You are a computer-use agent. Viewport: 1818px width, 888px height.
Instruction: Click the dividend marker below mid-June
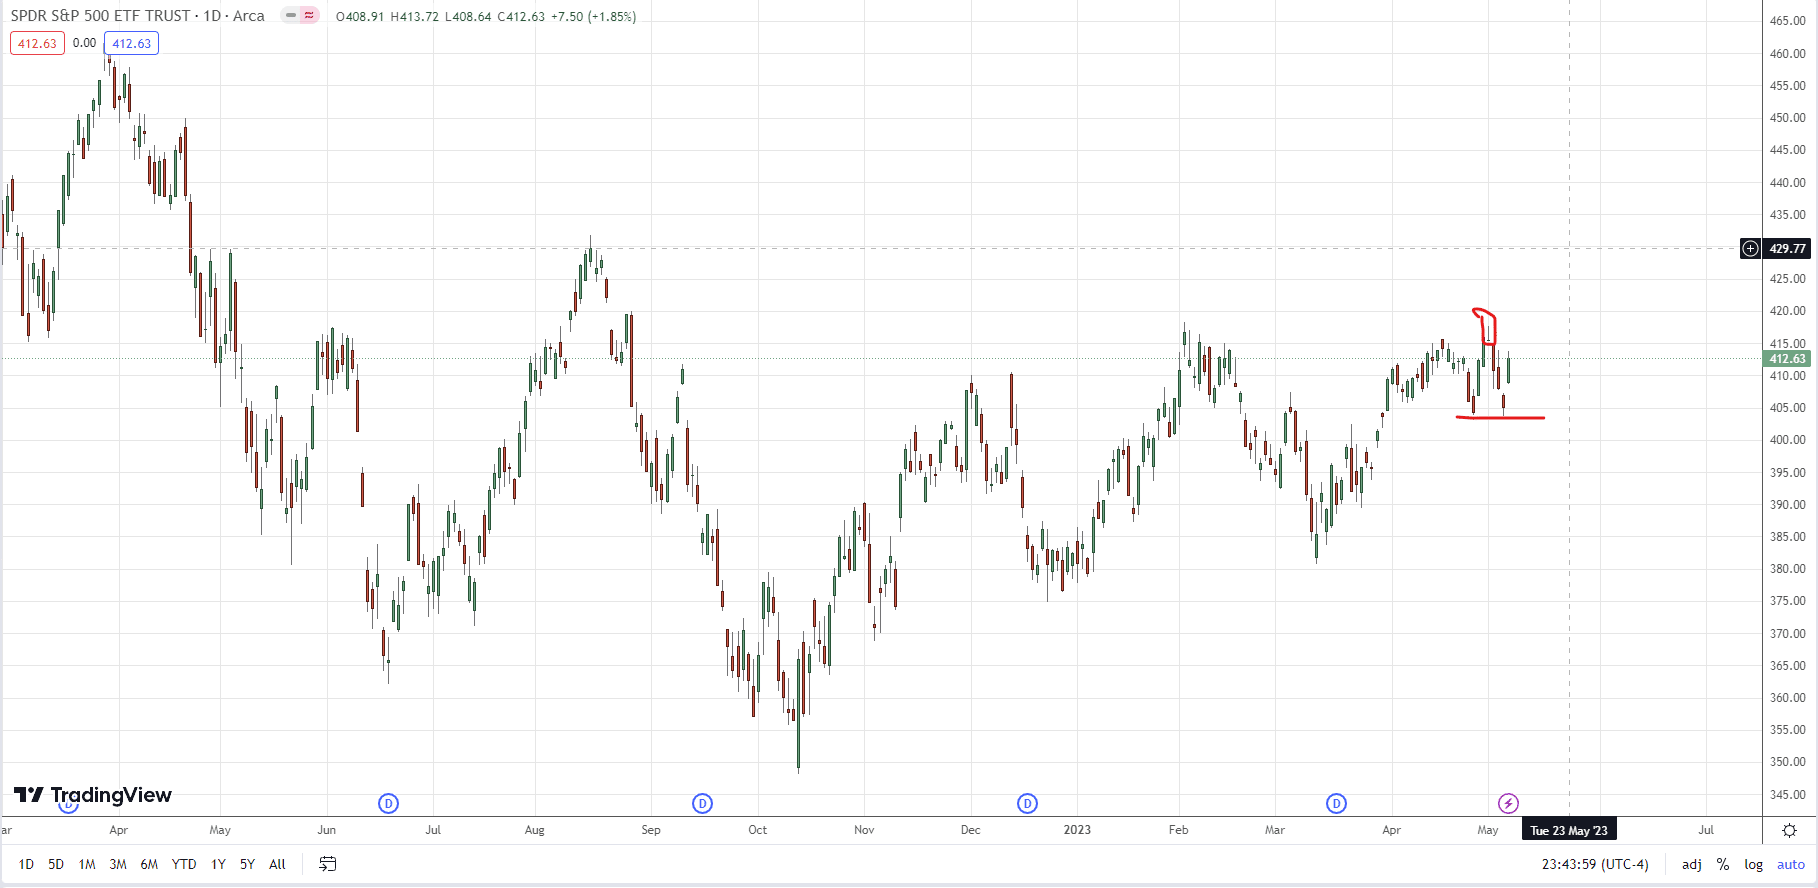pyautogui.click(x=388, y=803)
